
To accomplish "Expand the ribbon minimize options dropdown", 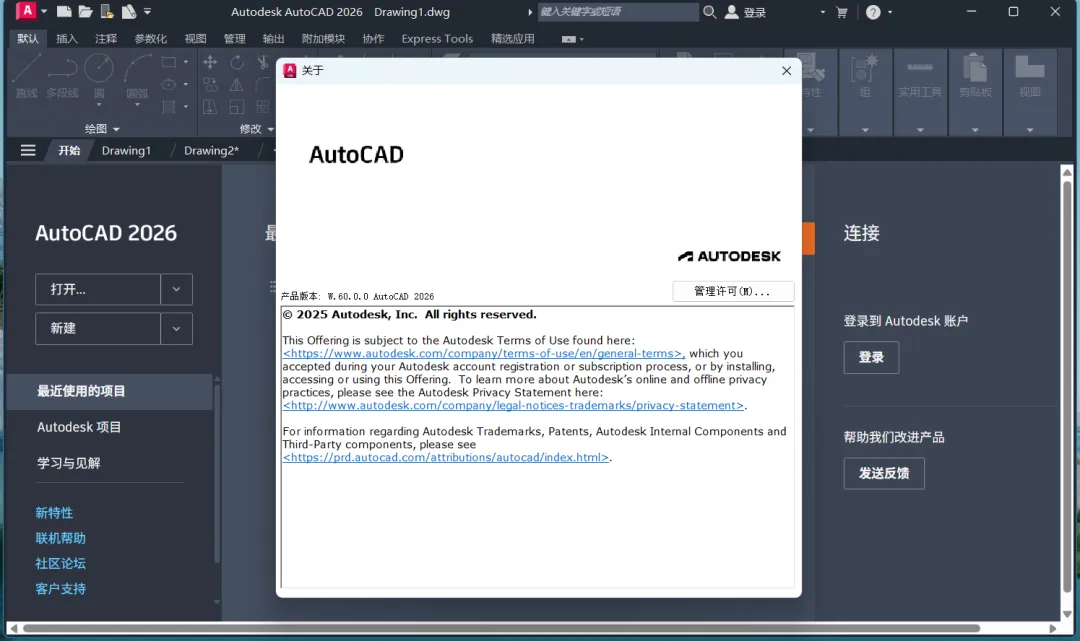I will (x=582, y=39).
